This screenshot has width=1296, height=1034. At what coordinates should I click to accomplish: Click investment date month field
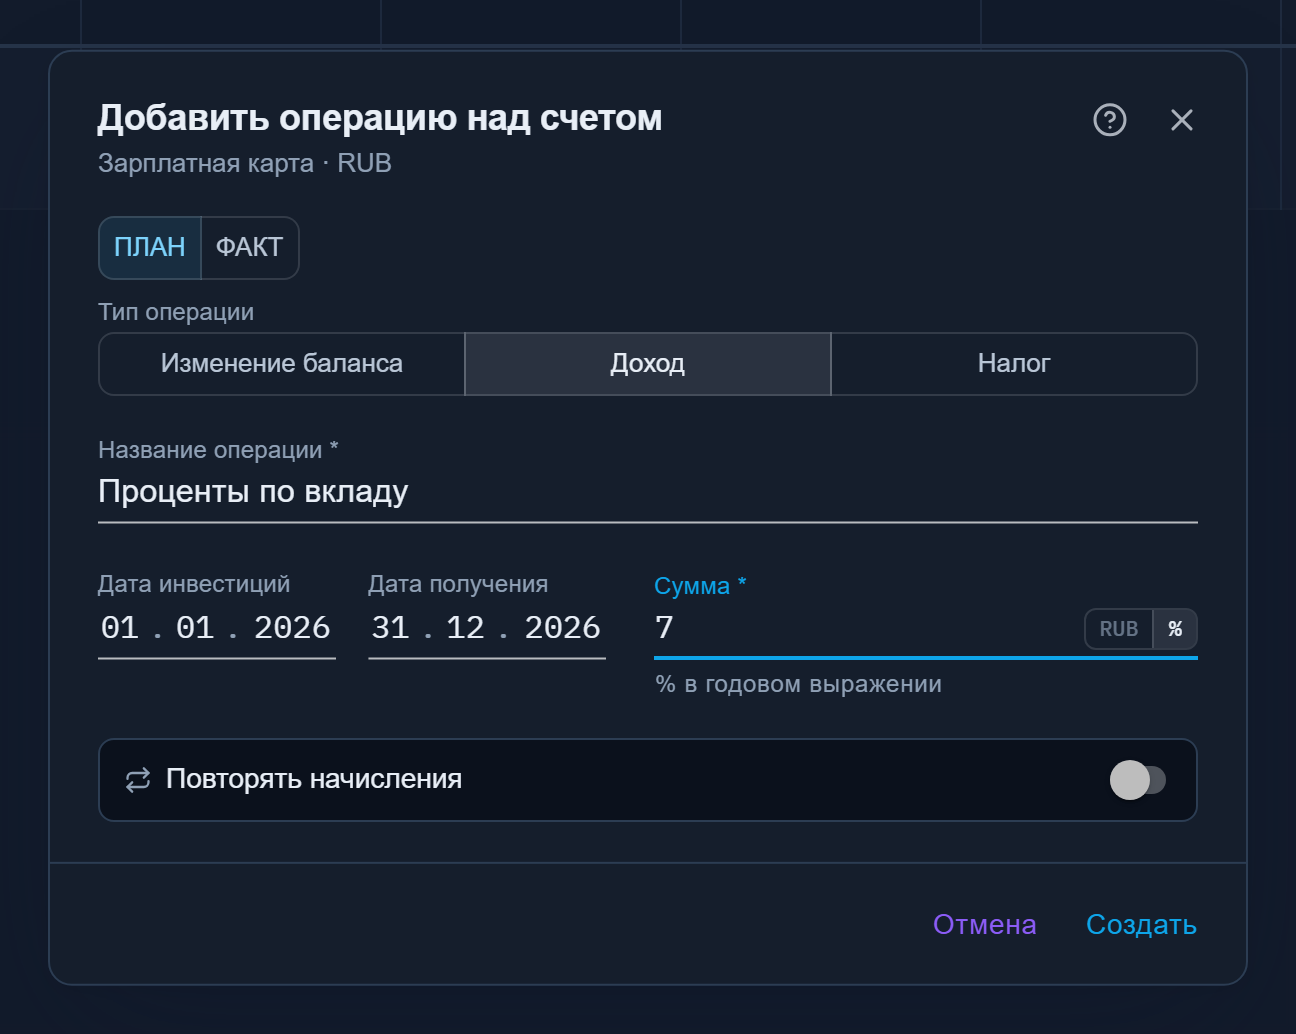click(x=195, y=628)
